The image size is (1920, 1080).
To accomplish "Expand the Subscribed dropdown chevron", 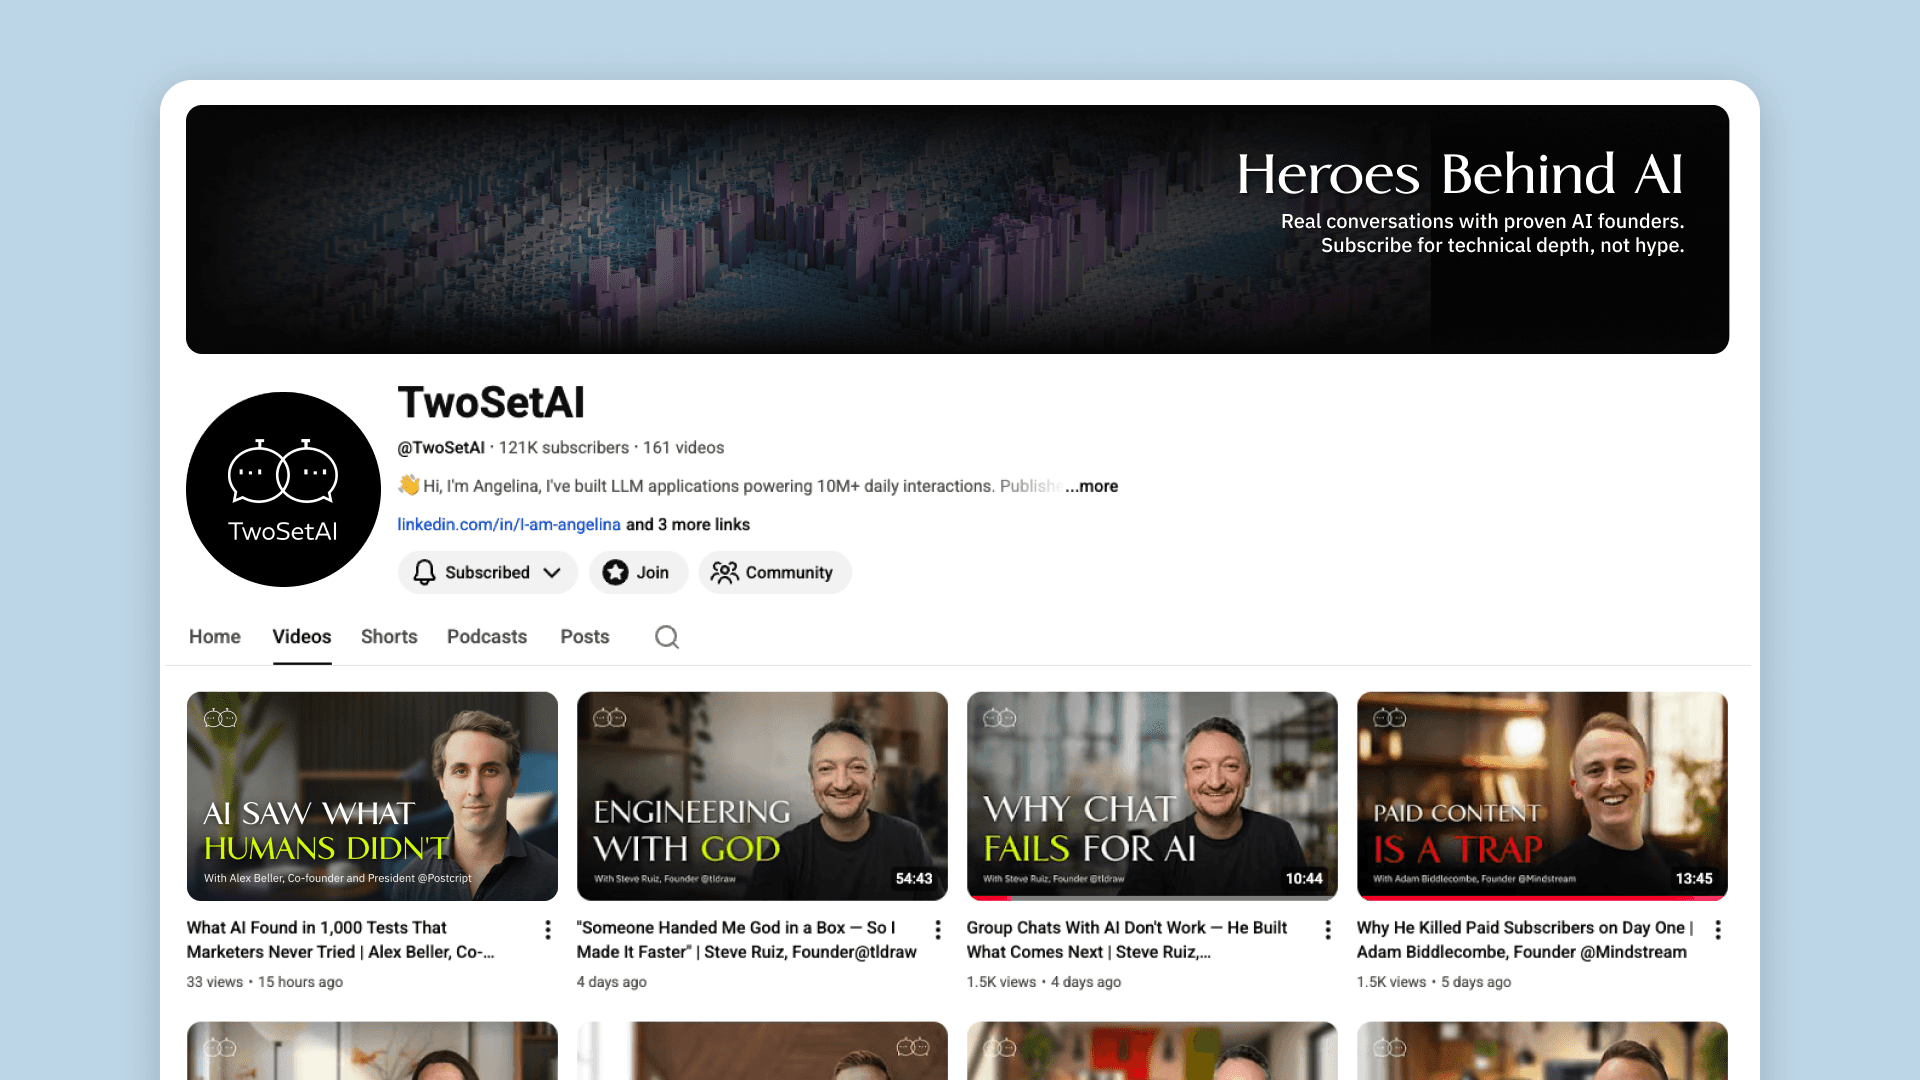I will 552,572.
